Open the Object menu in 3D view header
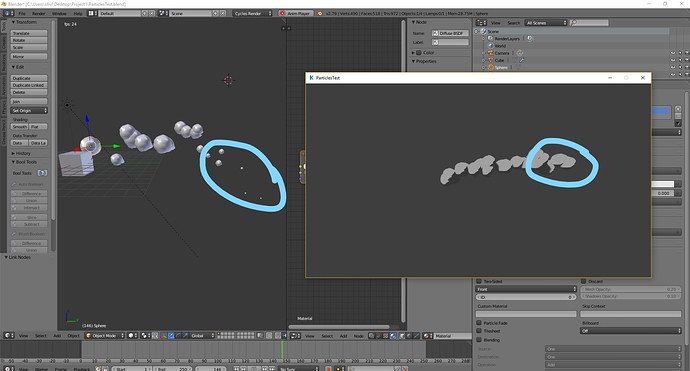This screenshot has width=690, height=371. tap(73, 336)
